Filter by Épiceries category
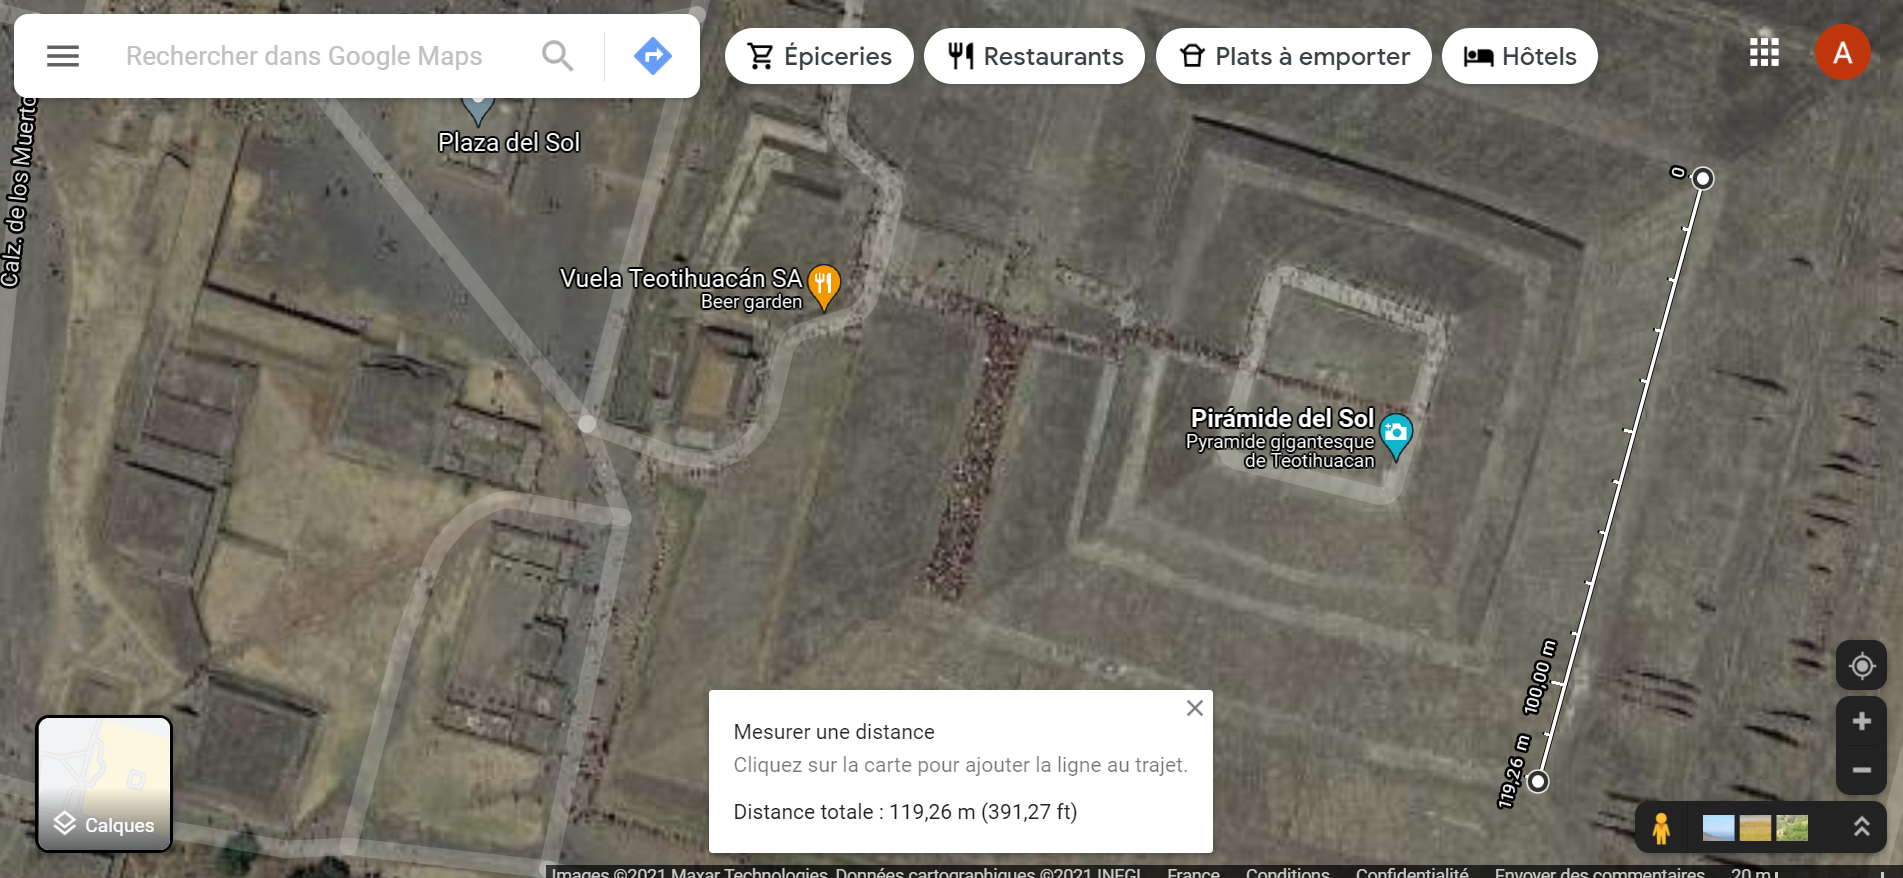 pyautogui.click(x=819, y=56)
